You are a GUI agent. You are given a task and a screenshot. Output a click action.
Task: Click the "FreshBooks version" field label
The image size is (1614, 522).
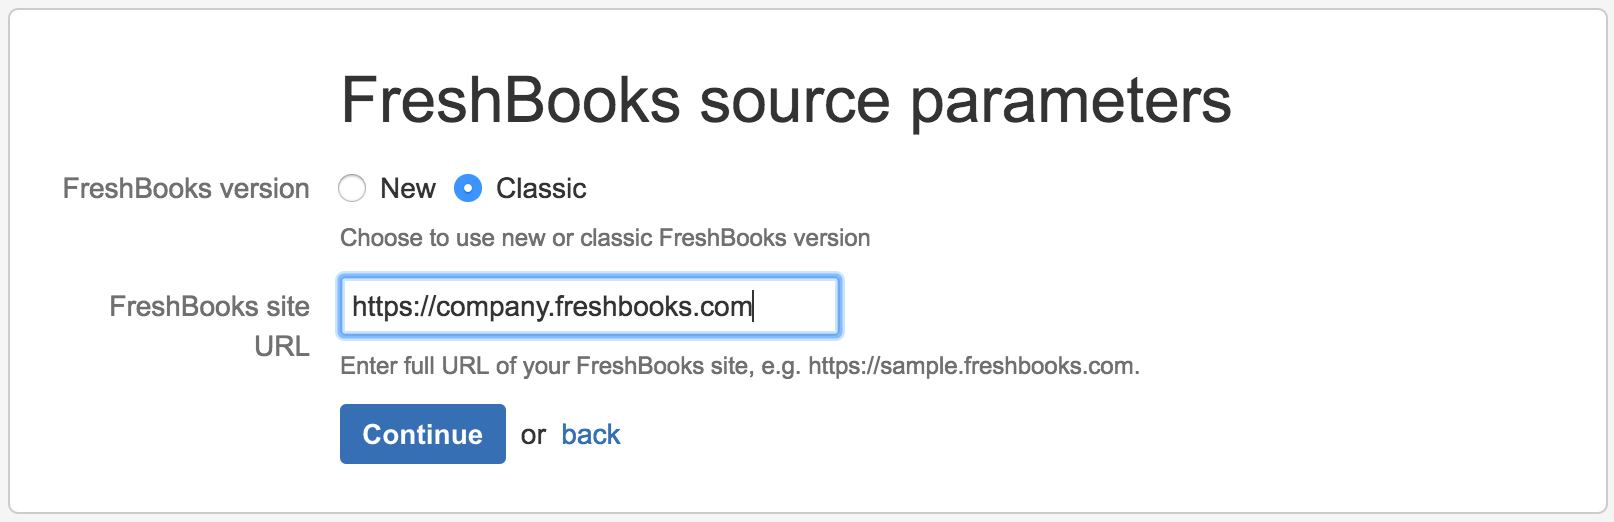pos(186,188)
